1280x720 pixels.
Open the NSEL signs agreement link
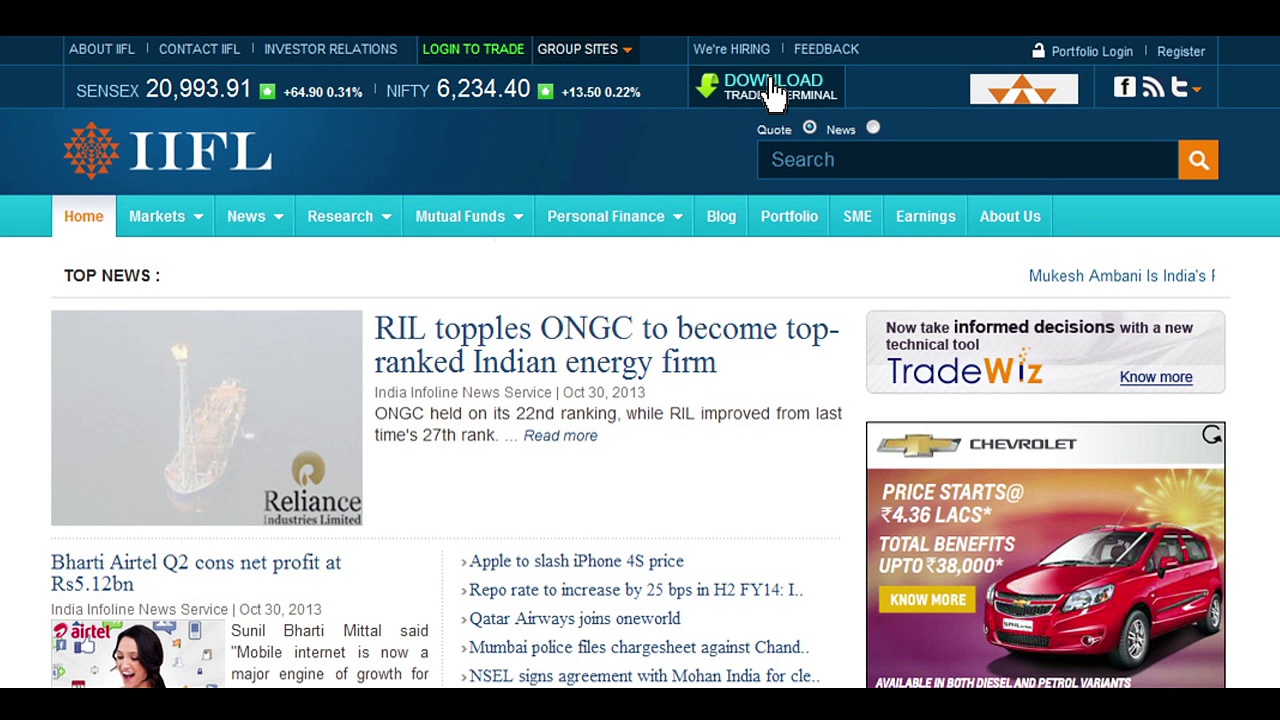tap(644, 676)
